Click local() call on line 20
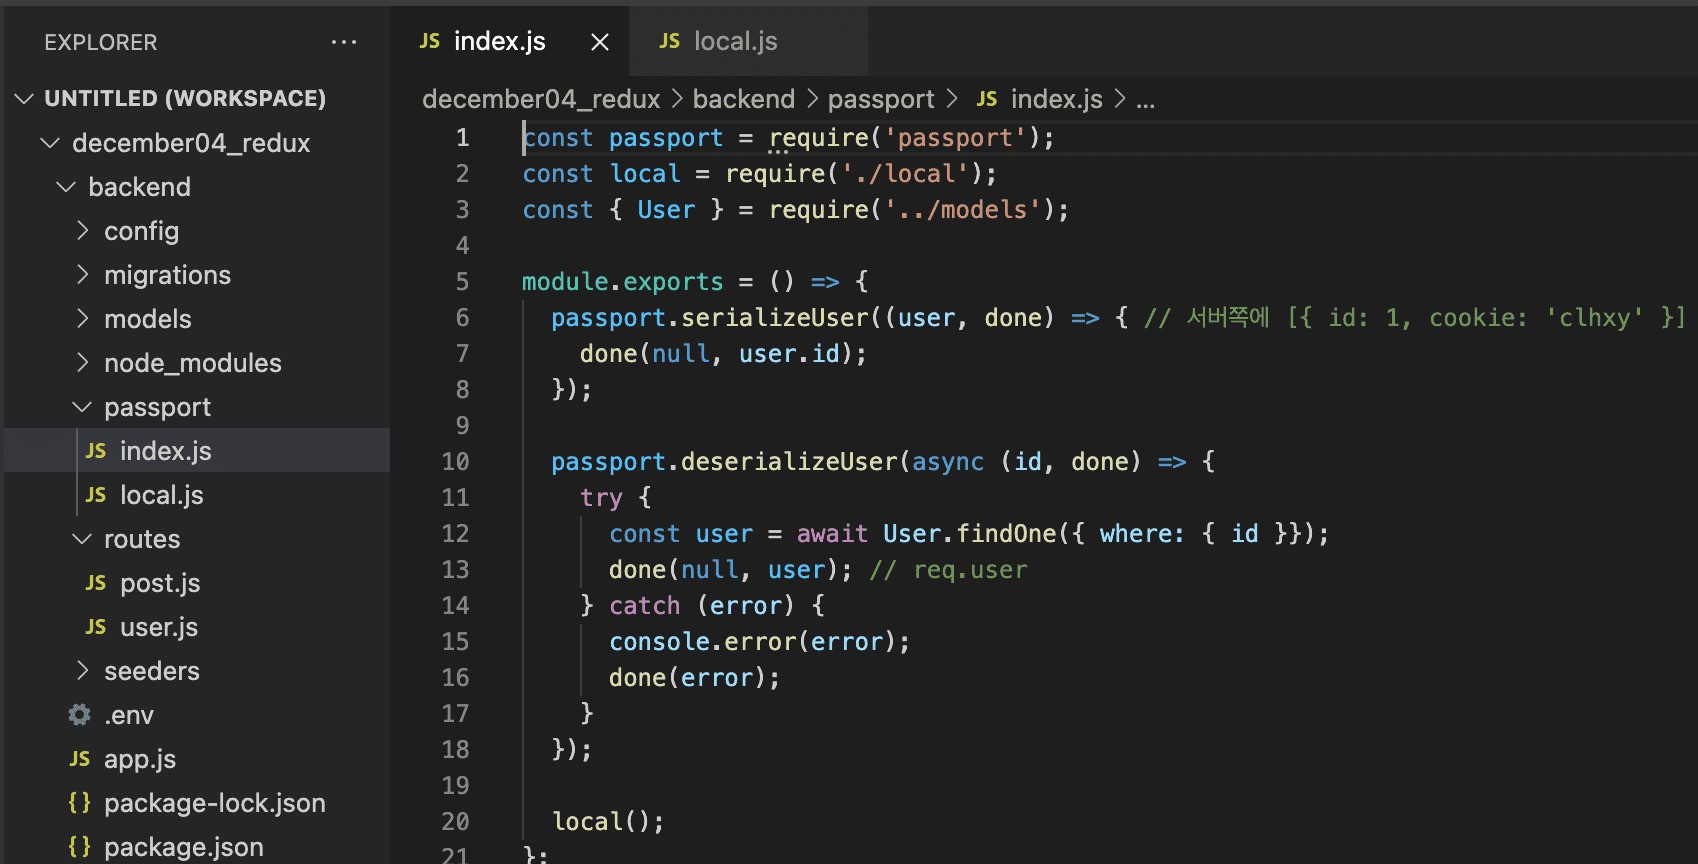Viewport: 1698px width, 864px height. (602, 822)
